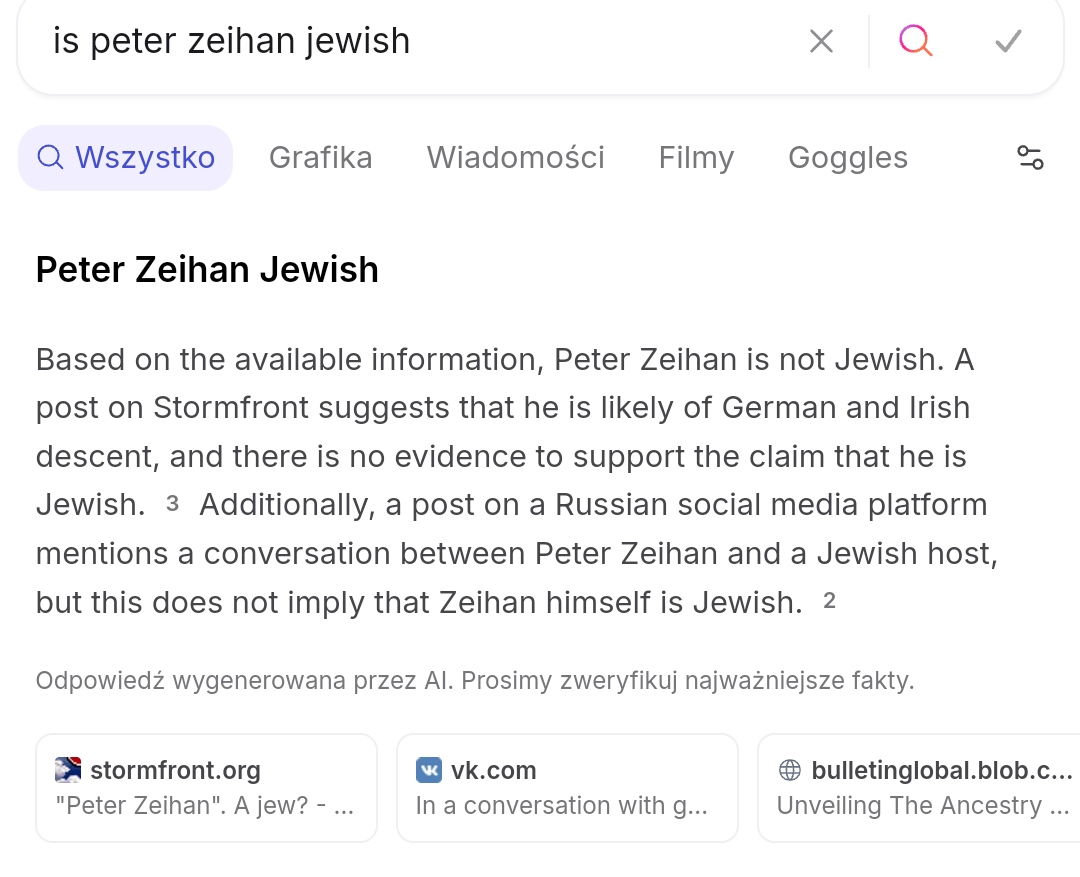Click the stormfront.org favicon

68,770
